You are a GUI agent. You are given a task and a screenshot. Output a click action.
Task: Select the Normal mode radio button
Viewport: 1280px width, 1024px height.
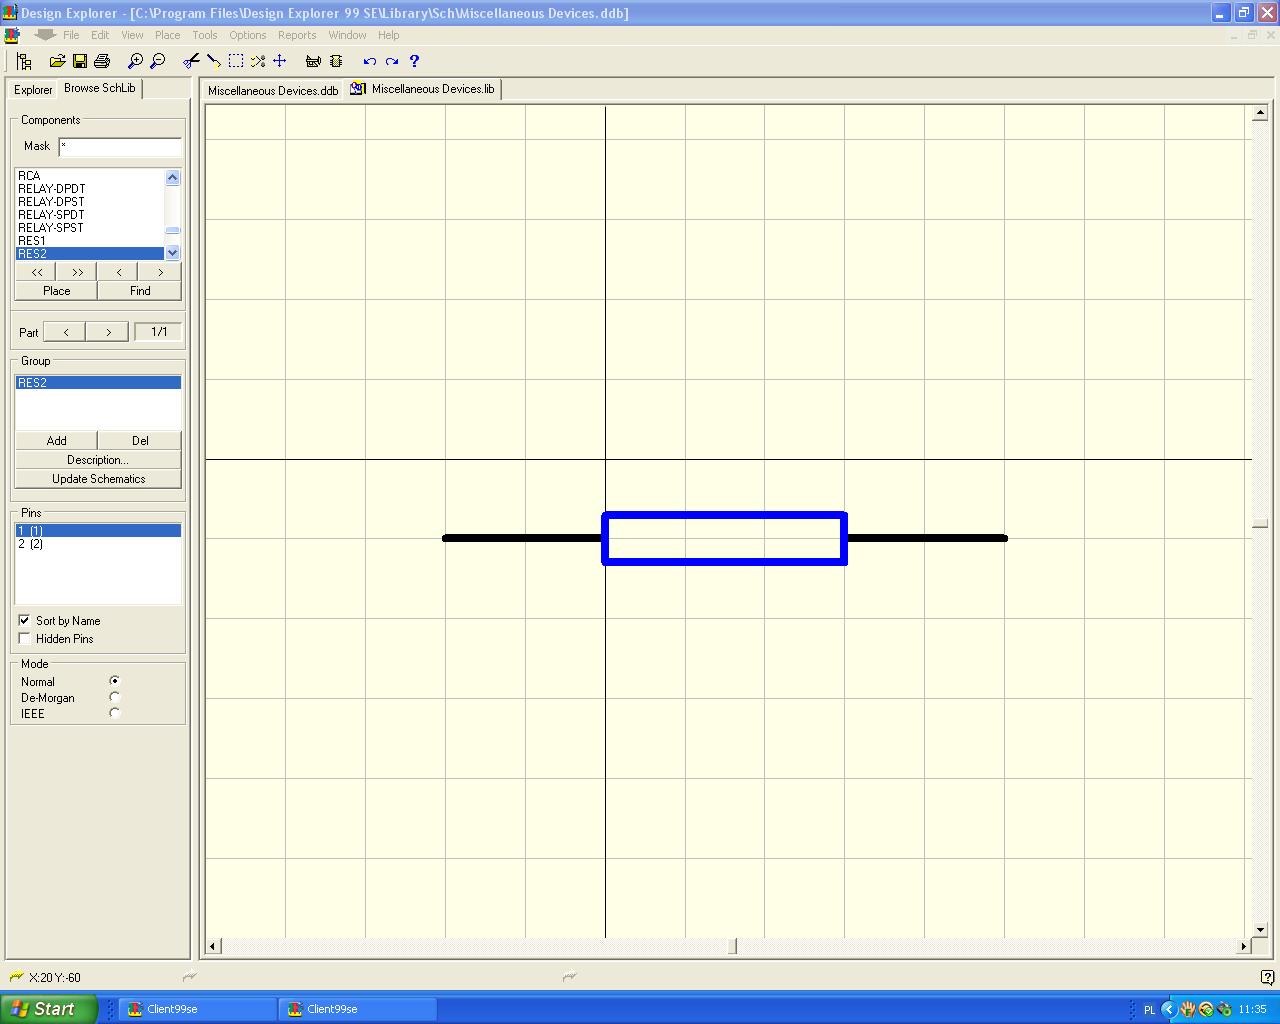click(114, 681)
